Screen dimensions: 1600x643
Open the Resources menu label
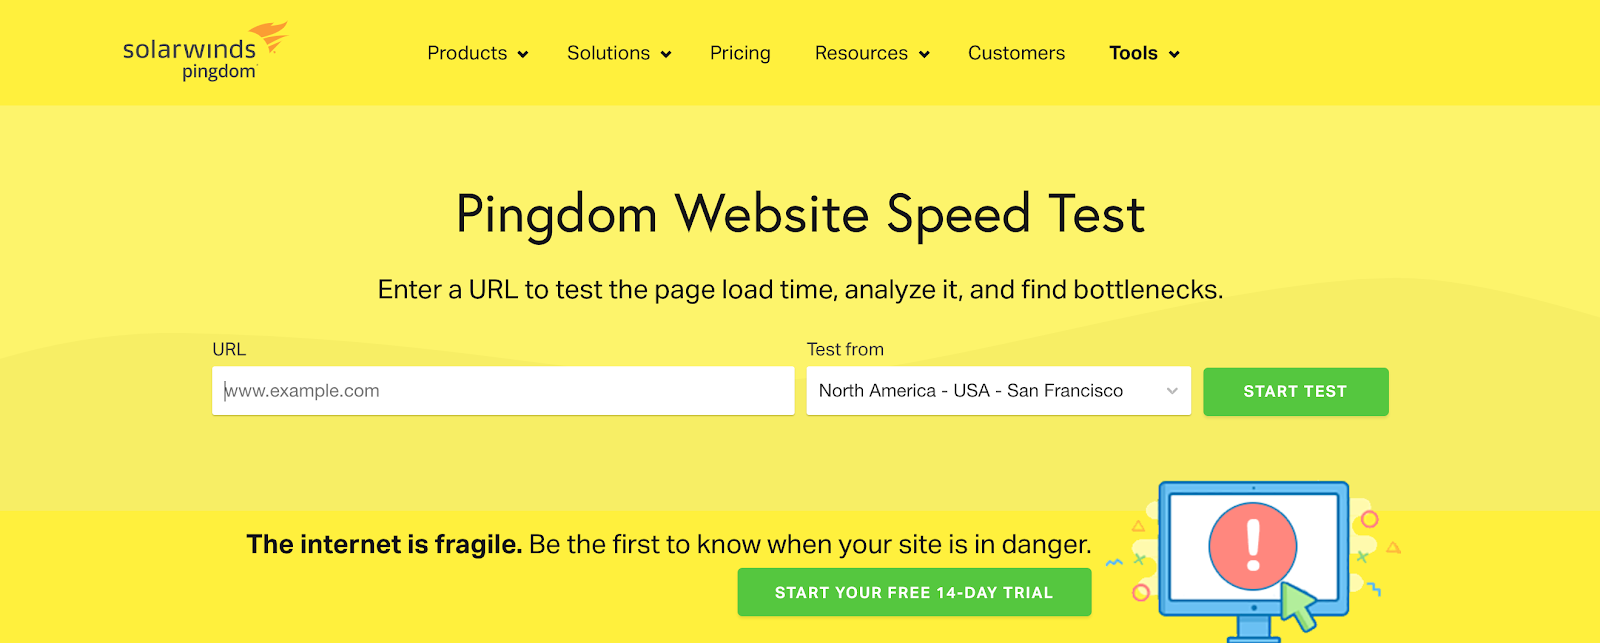click(861, 53)
